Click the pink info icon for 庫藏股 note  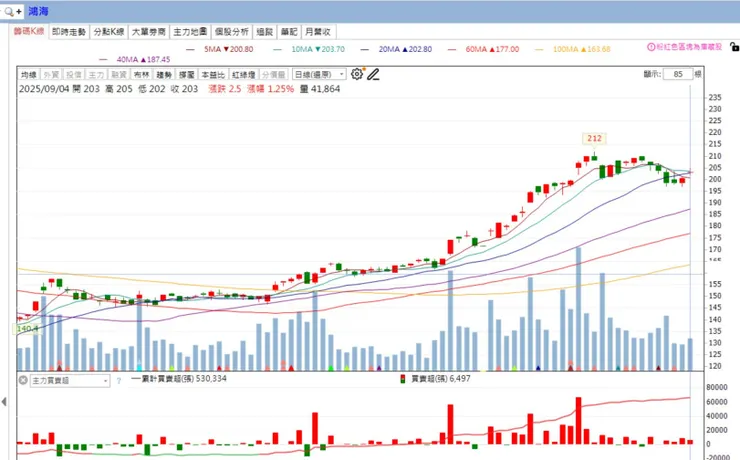click(651, 47)
